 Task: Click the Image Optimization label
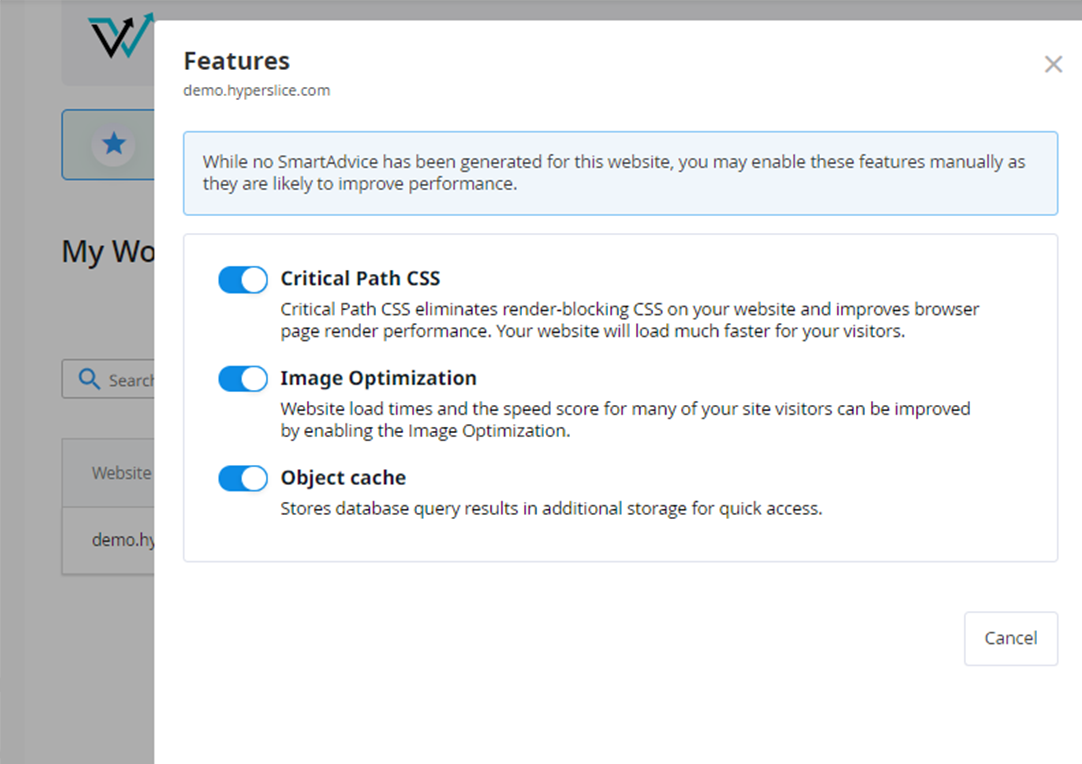pyautogui.click(x=378, y=378)
